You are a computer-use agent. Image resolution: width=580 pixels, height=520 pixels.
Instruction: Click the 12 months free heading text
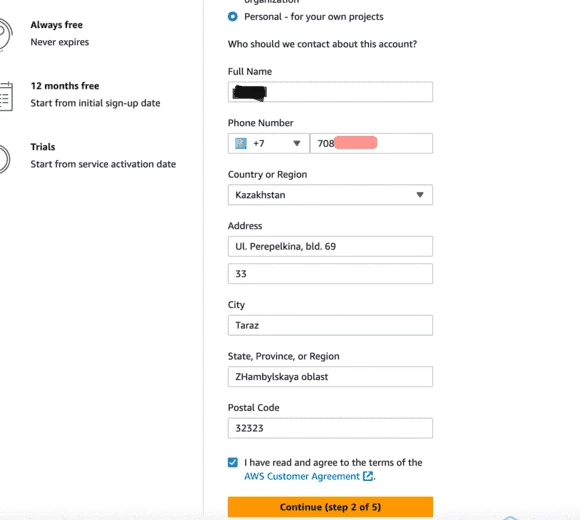(x=65, y=86)
